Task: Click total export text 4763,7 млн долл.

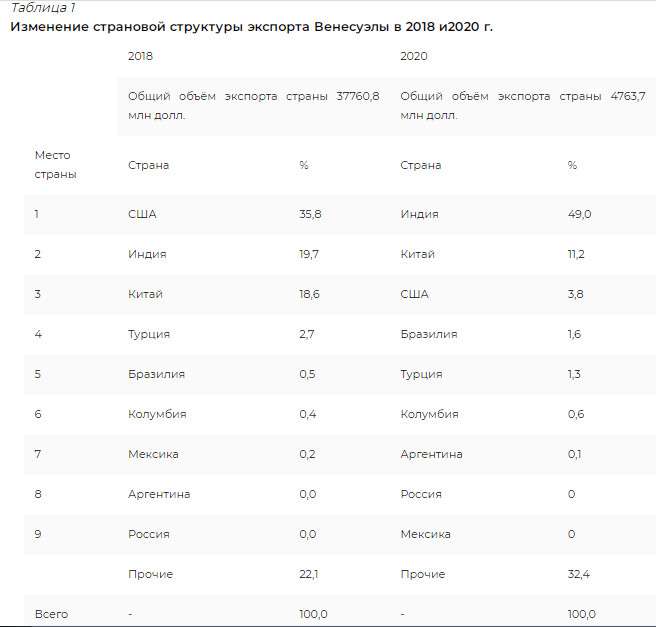Action: click(523, 105)
